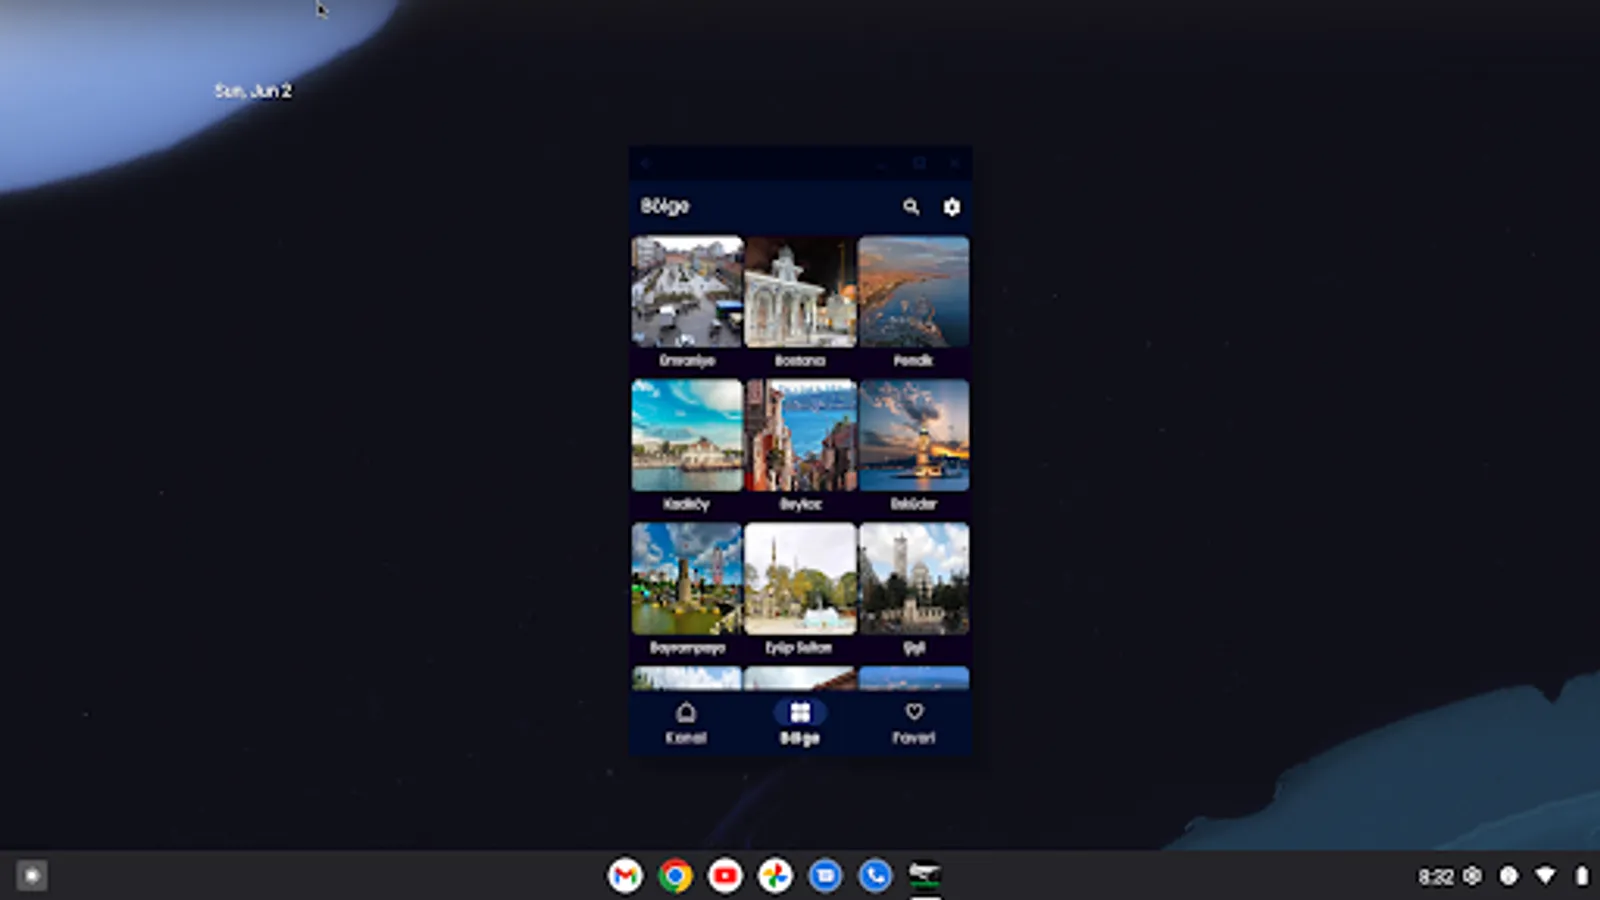Viewport: 1600px width, 900px height.
Task: Open the Bostancı region
Action: 800,292
